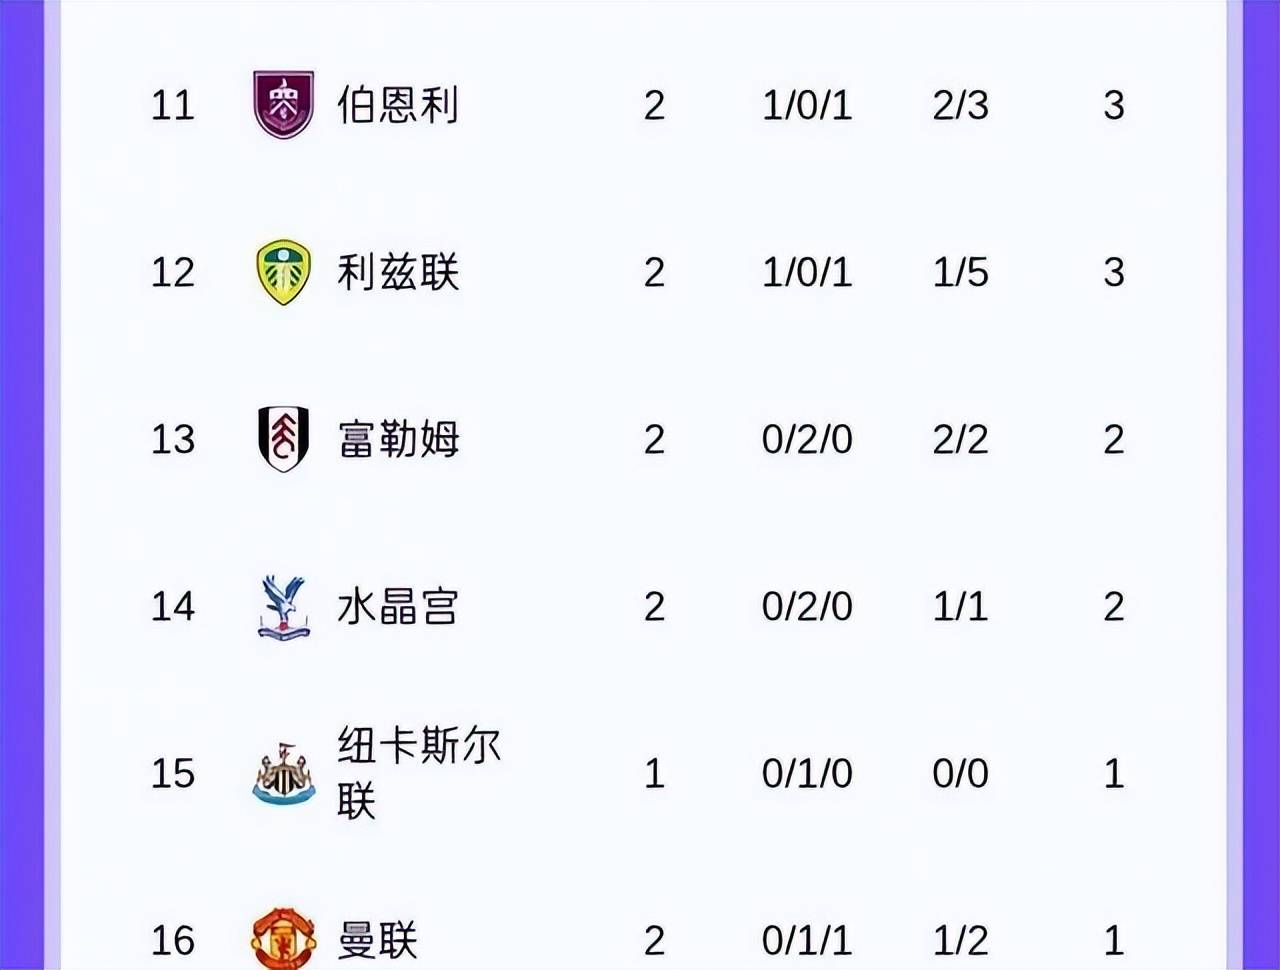Open team 伯恩利 in the standings
The height and width of the screenshot is (970, 1280).
tap(398, 104)
